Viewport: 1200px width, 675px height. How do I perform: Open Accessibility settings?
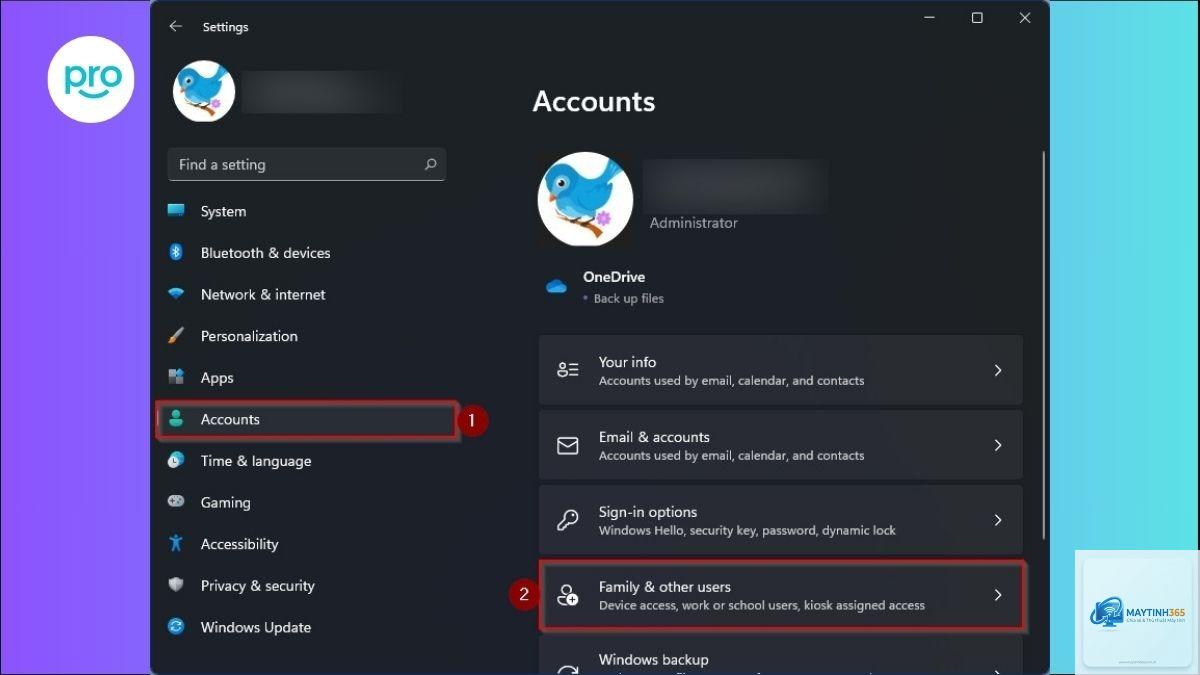(305, 543)
